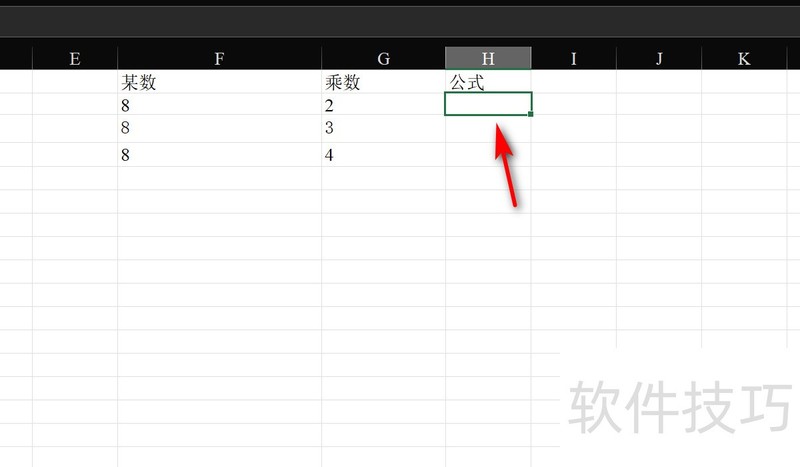The width and height of the screenshot is (800, 467).
Task: Click column K header
Action: (744, 58)
